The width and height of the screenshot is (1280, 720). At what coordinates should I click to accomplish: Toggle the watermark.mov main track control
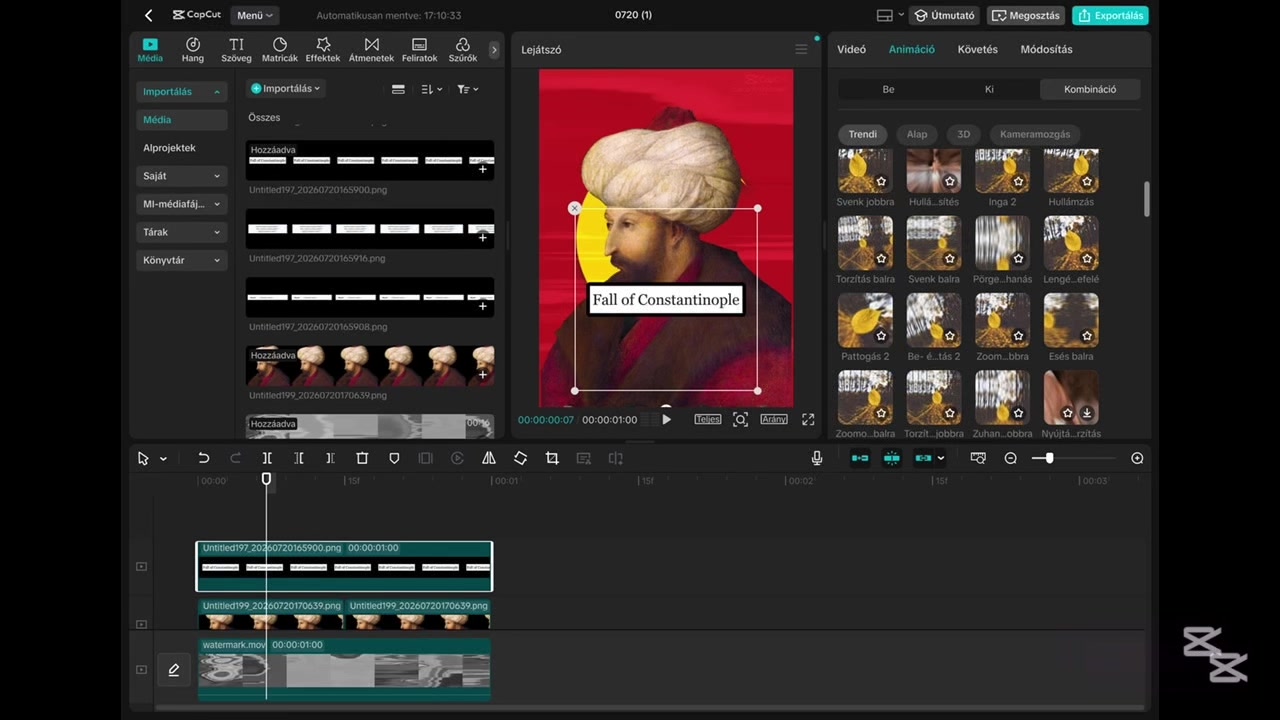(x=141, y=670)
